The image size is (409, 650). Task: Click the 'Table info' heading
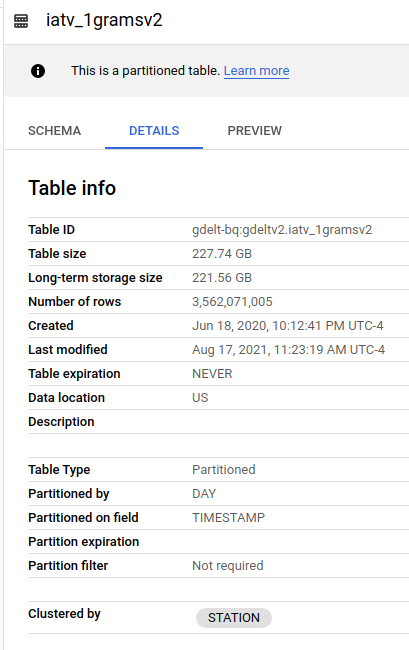[72, 188]
